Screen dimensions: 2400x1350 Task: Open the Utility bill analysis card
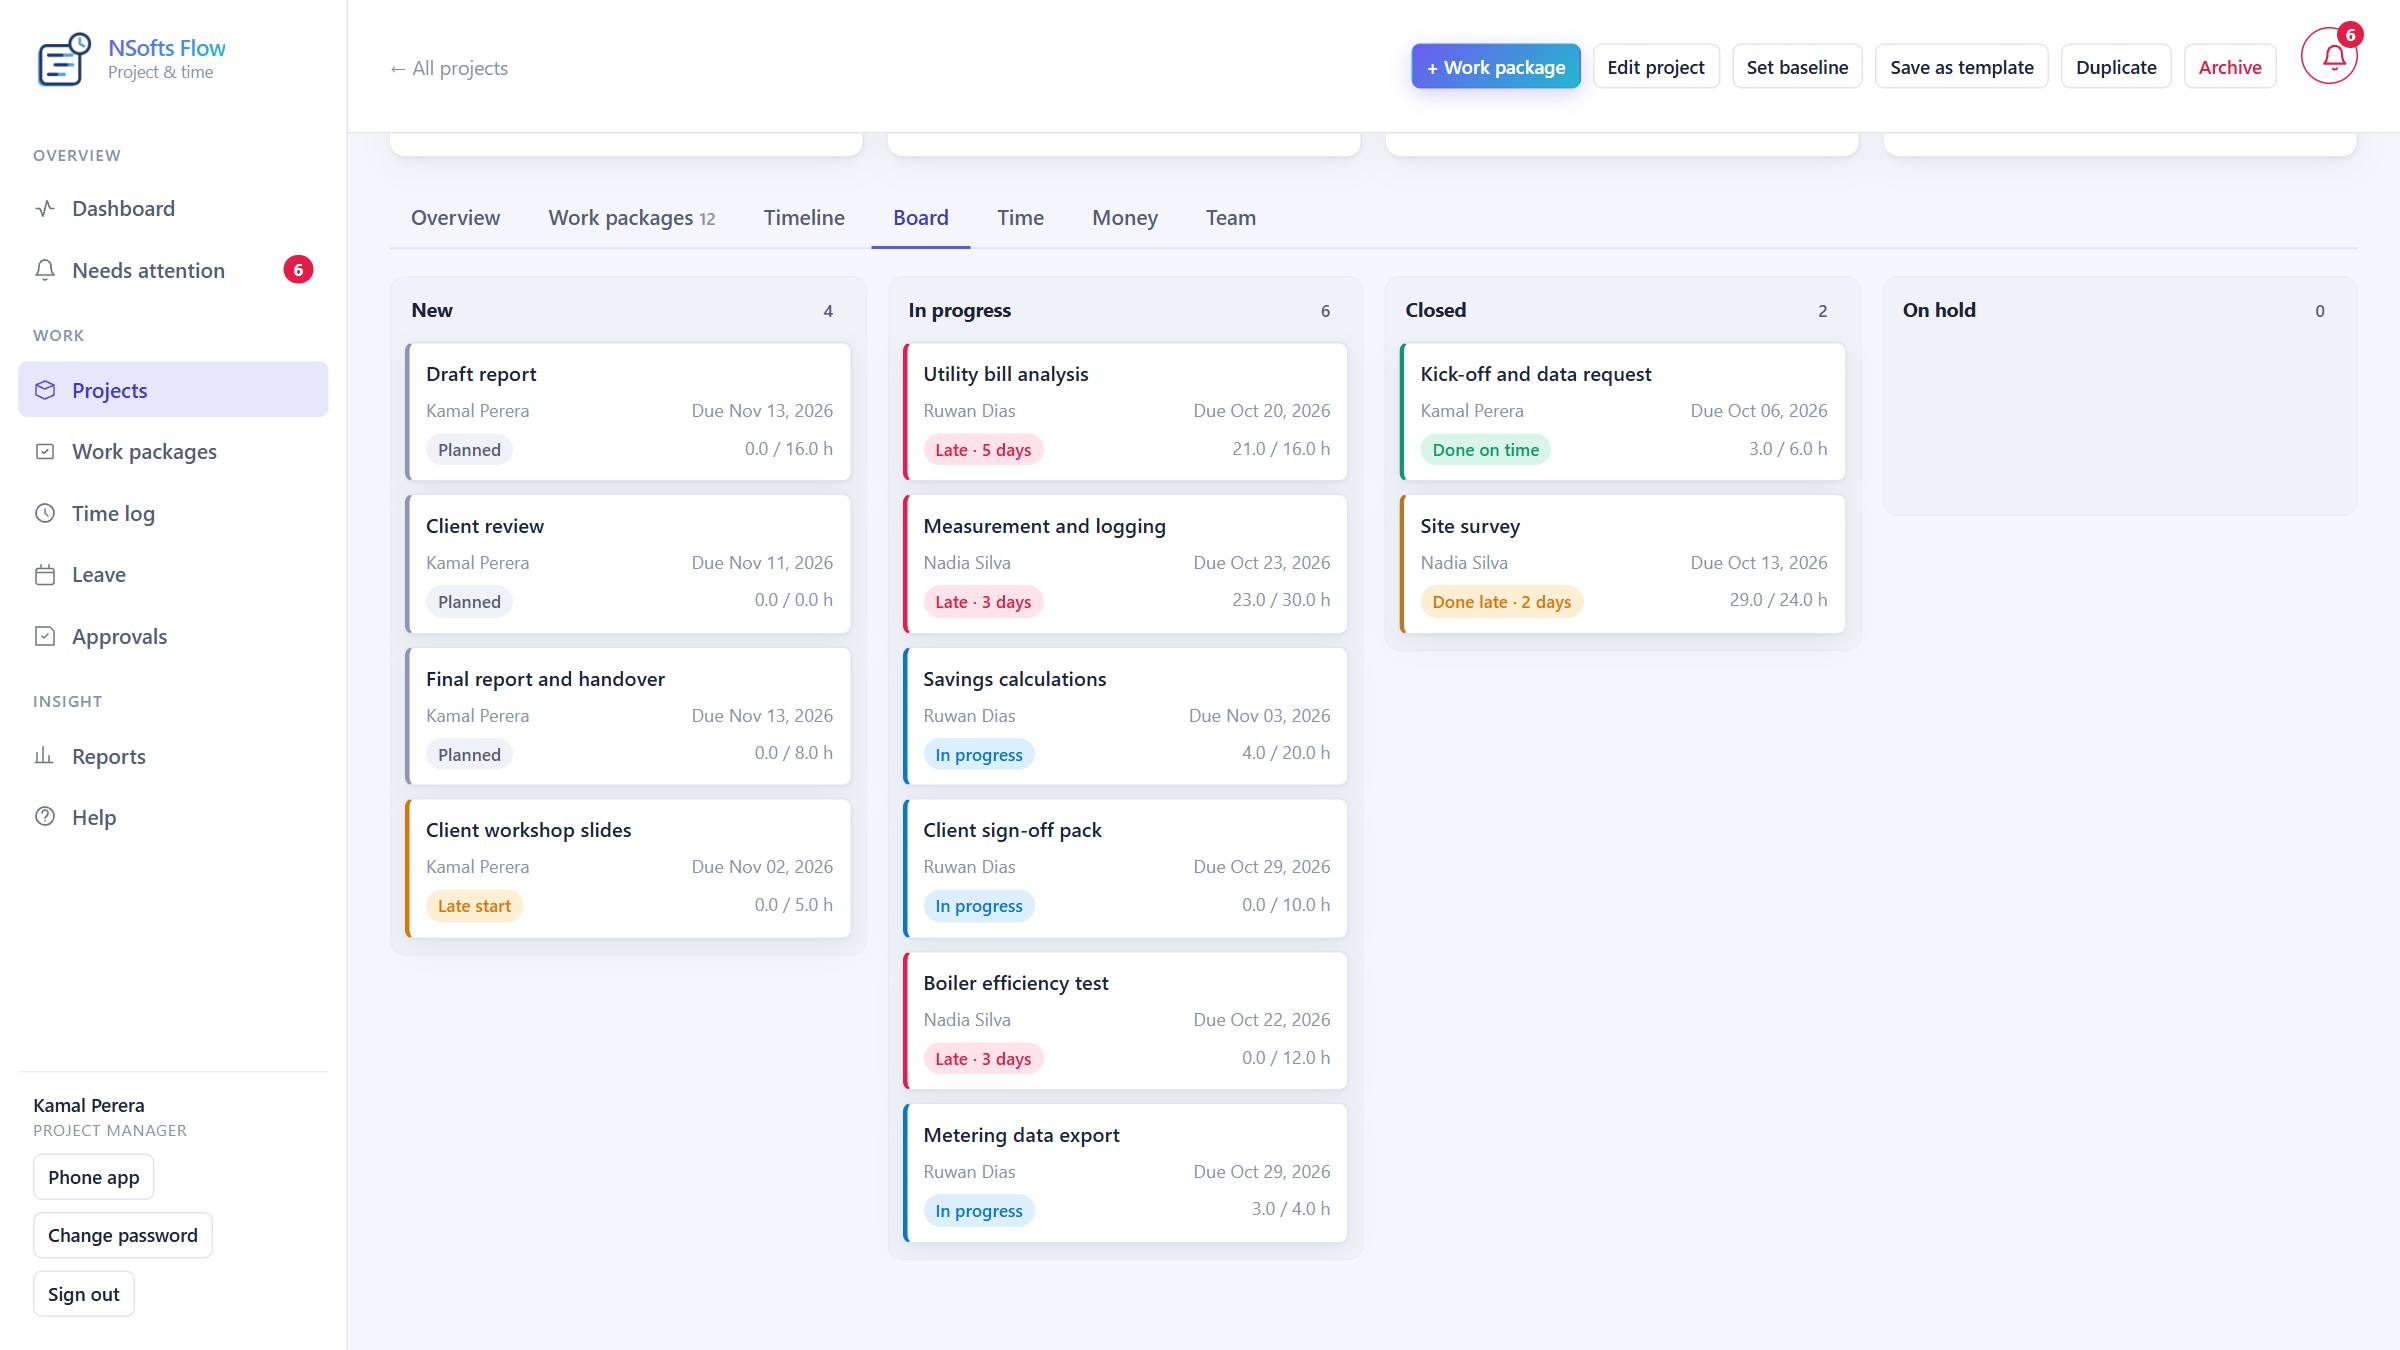pyautogui.click(x=1125, y=412)
